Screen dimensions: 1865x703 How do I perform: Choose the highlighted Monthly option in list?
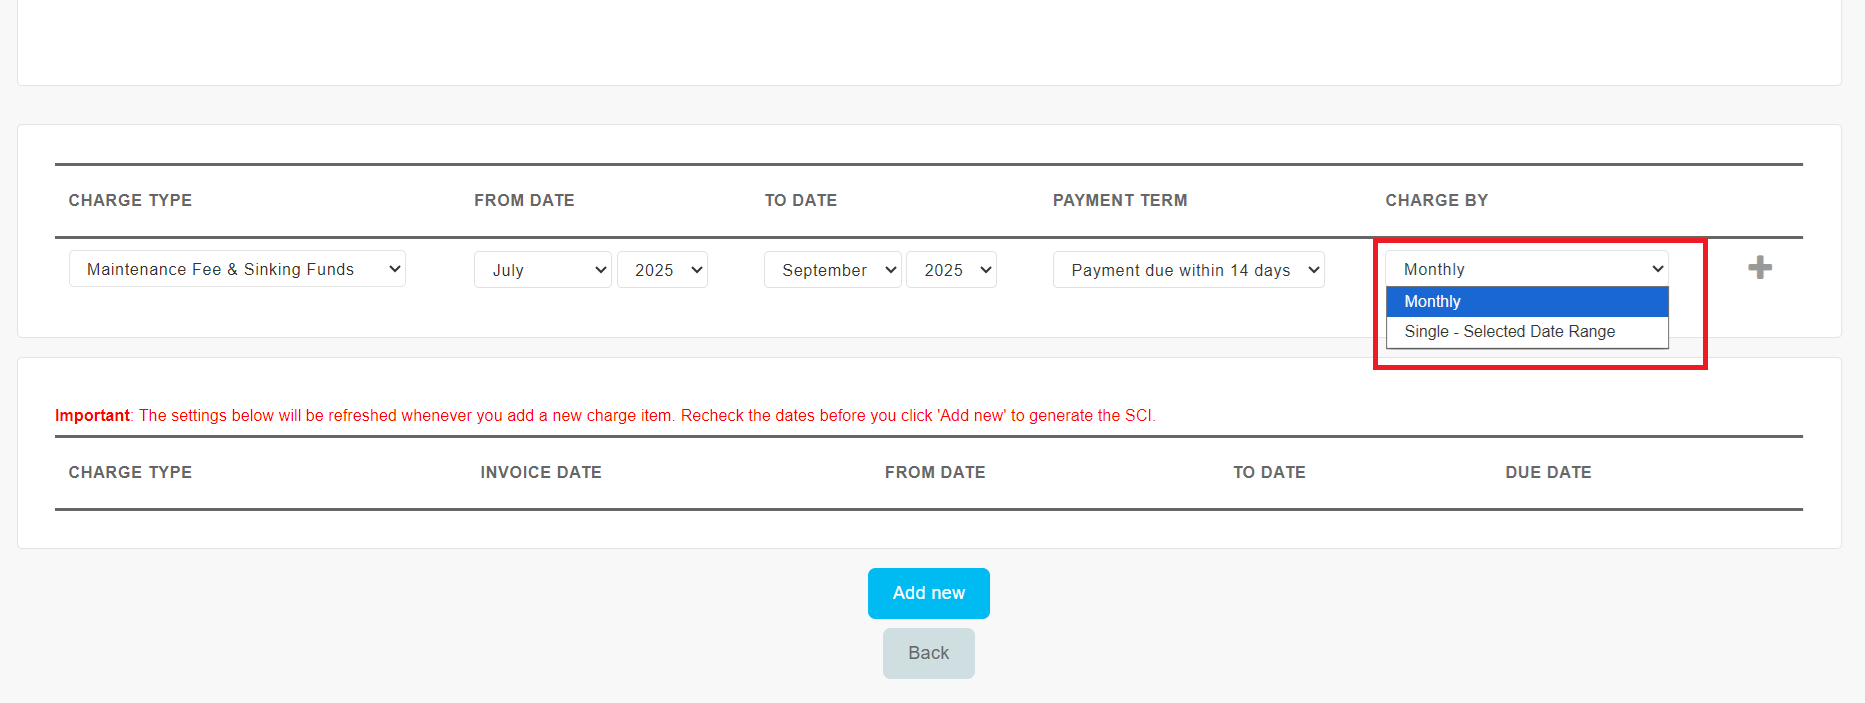[x=1526, y=302]
